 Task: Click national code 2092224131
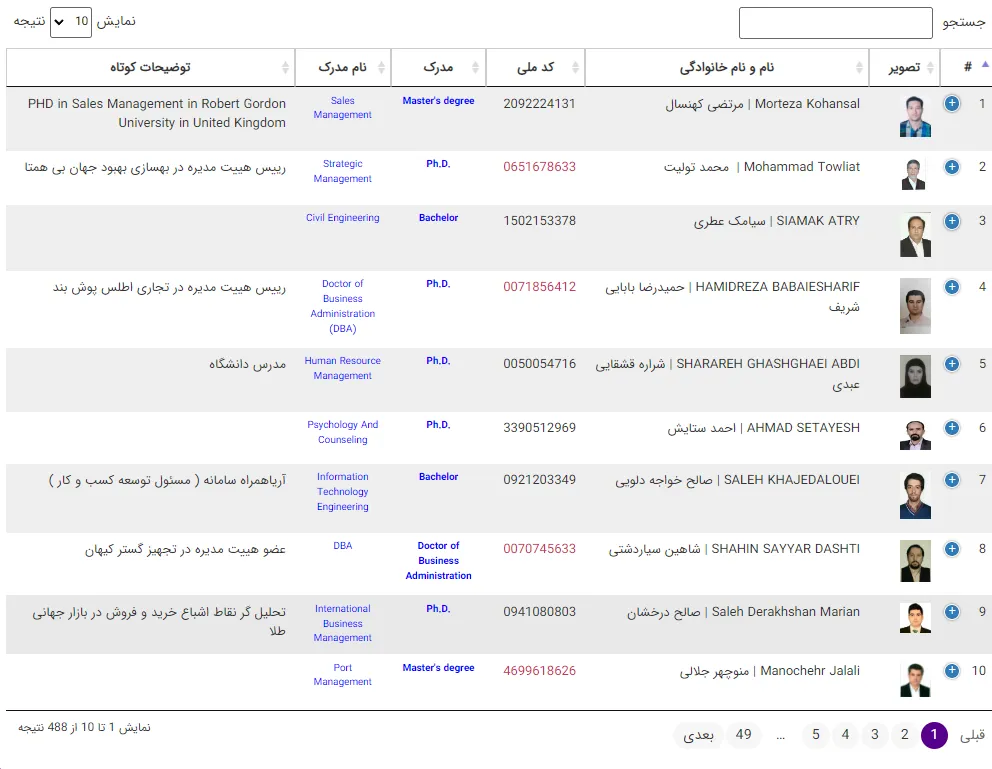coord(540,104)
